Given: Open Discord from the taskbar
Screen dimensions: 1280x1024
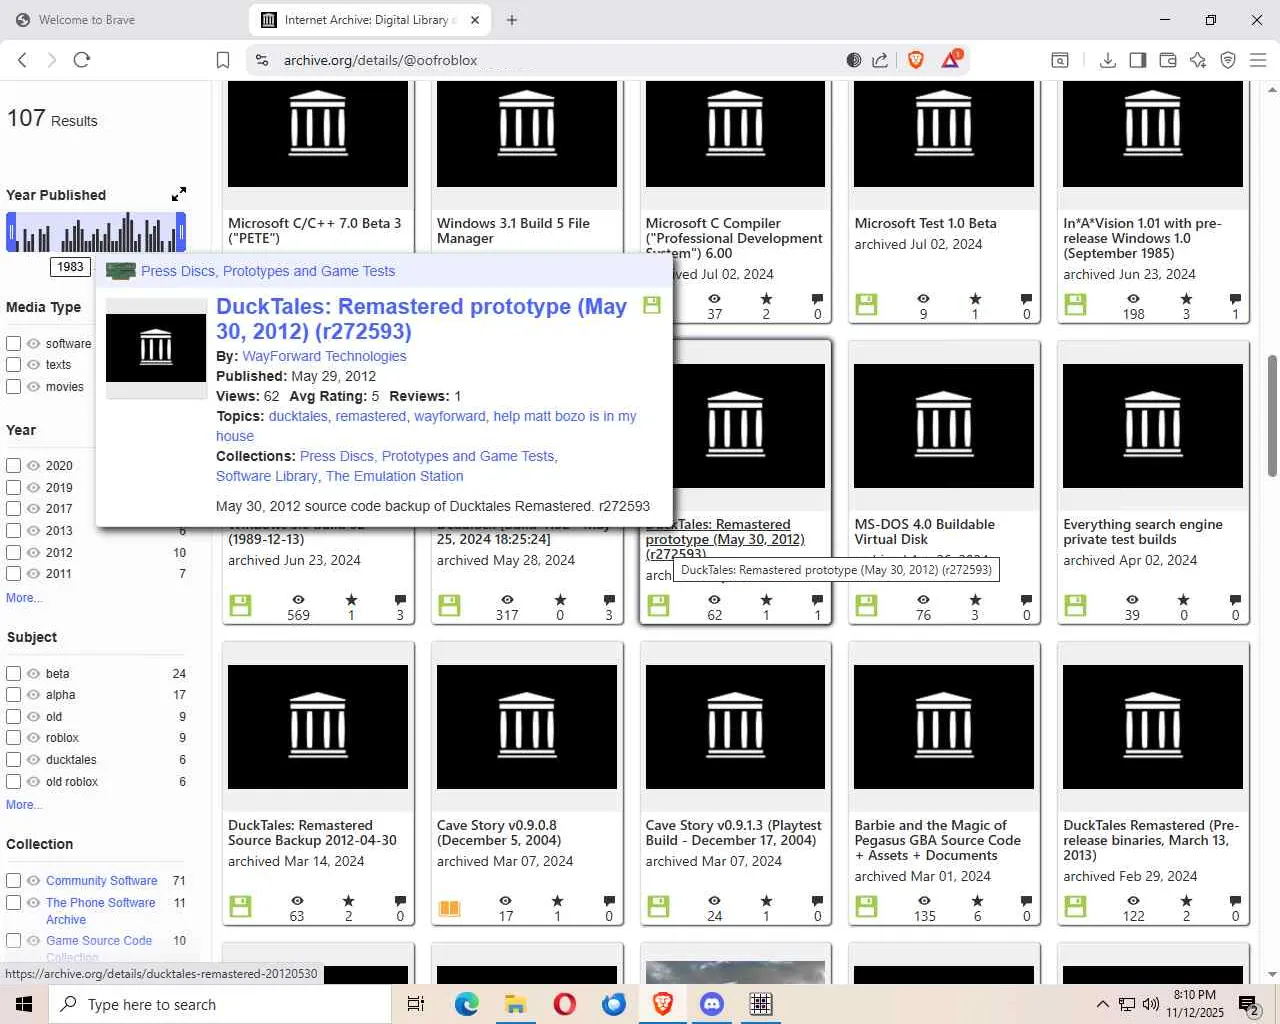Looking at the screenshot, I should coord(712,1003).
